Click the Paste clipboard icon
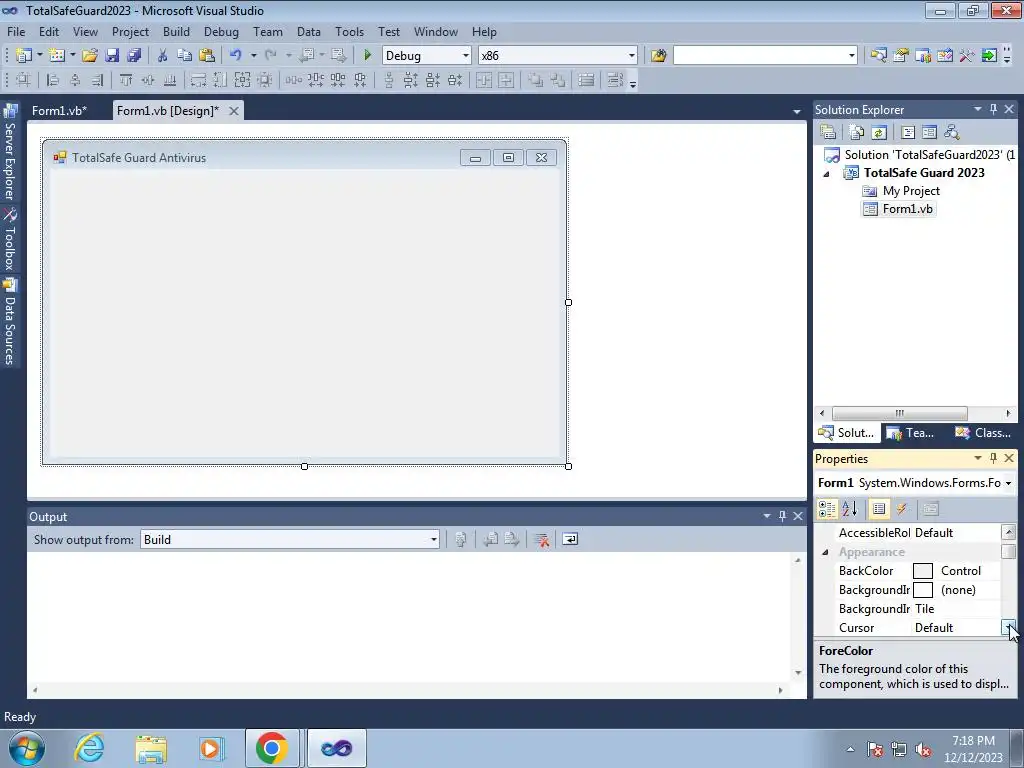1024x768 pixels. click(206, 56)
